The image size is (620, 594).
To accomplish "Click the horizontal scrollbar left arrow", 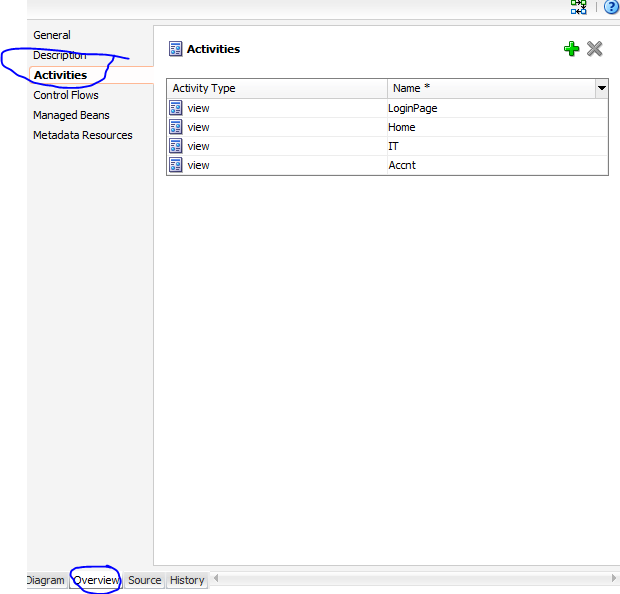I will pyautogui.click(x=216, y=578).
